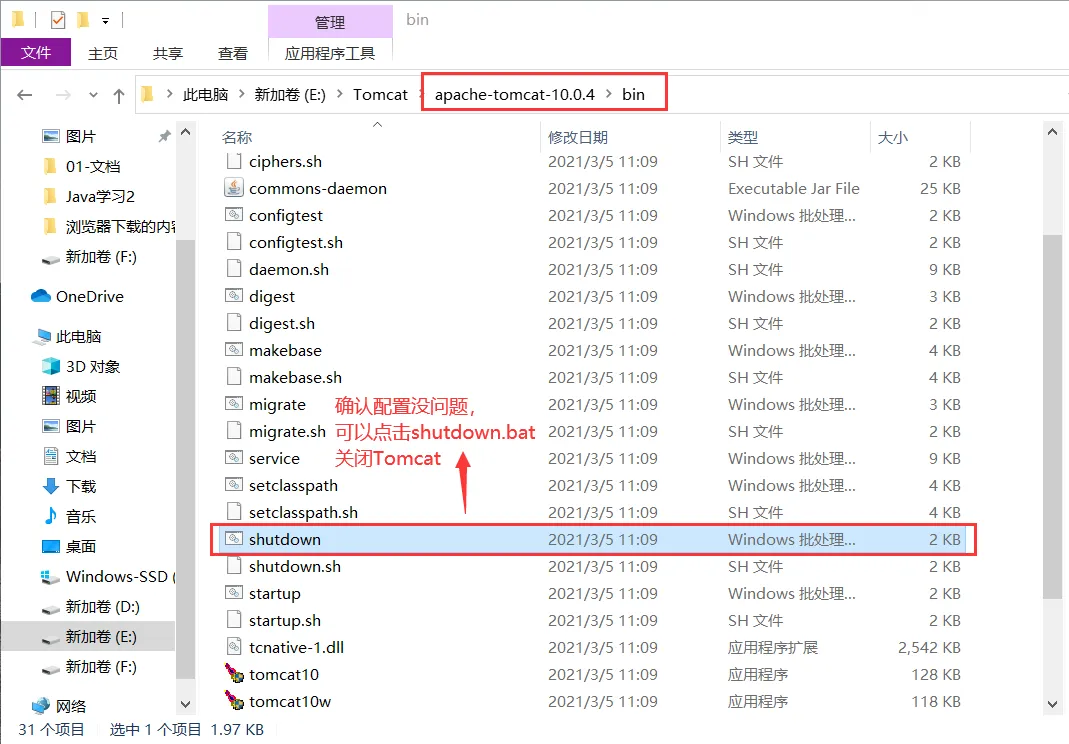Expand the chevron after 此电脑 in address bar
The width and height of the screenshot is (1069, 744).
click(x=241, y=94)
